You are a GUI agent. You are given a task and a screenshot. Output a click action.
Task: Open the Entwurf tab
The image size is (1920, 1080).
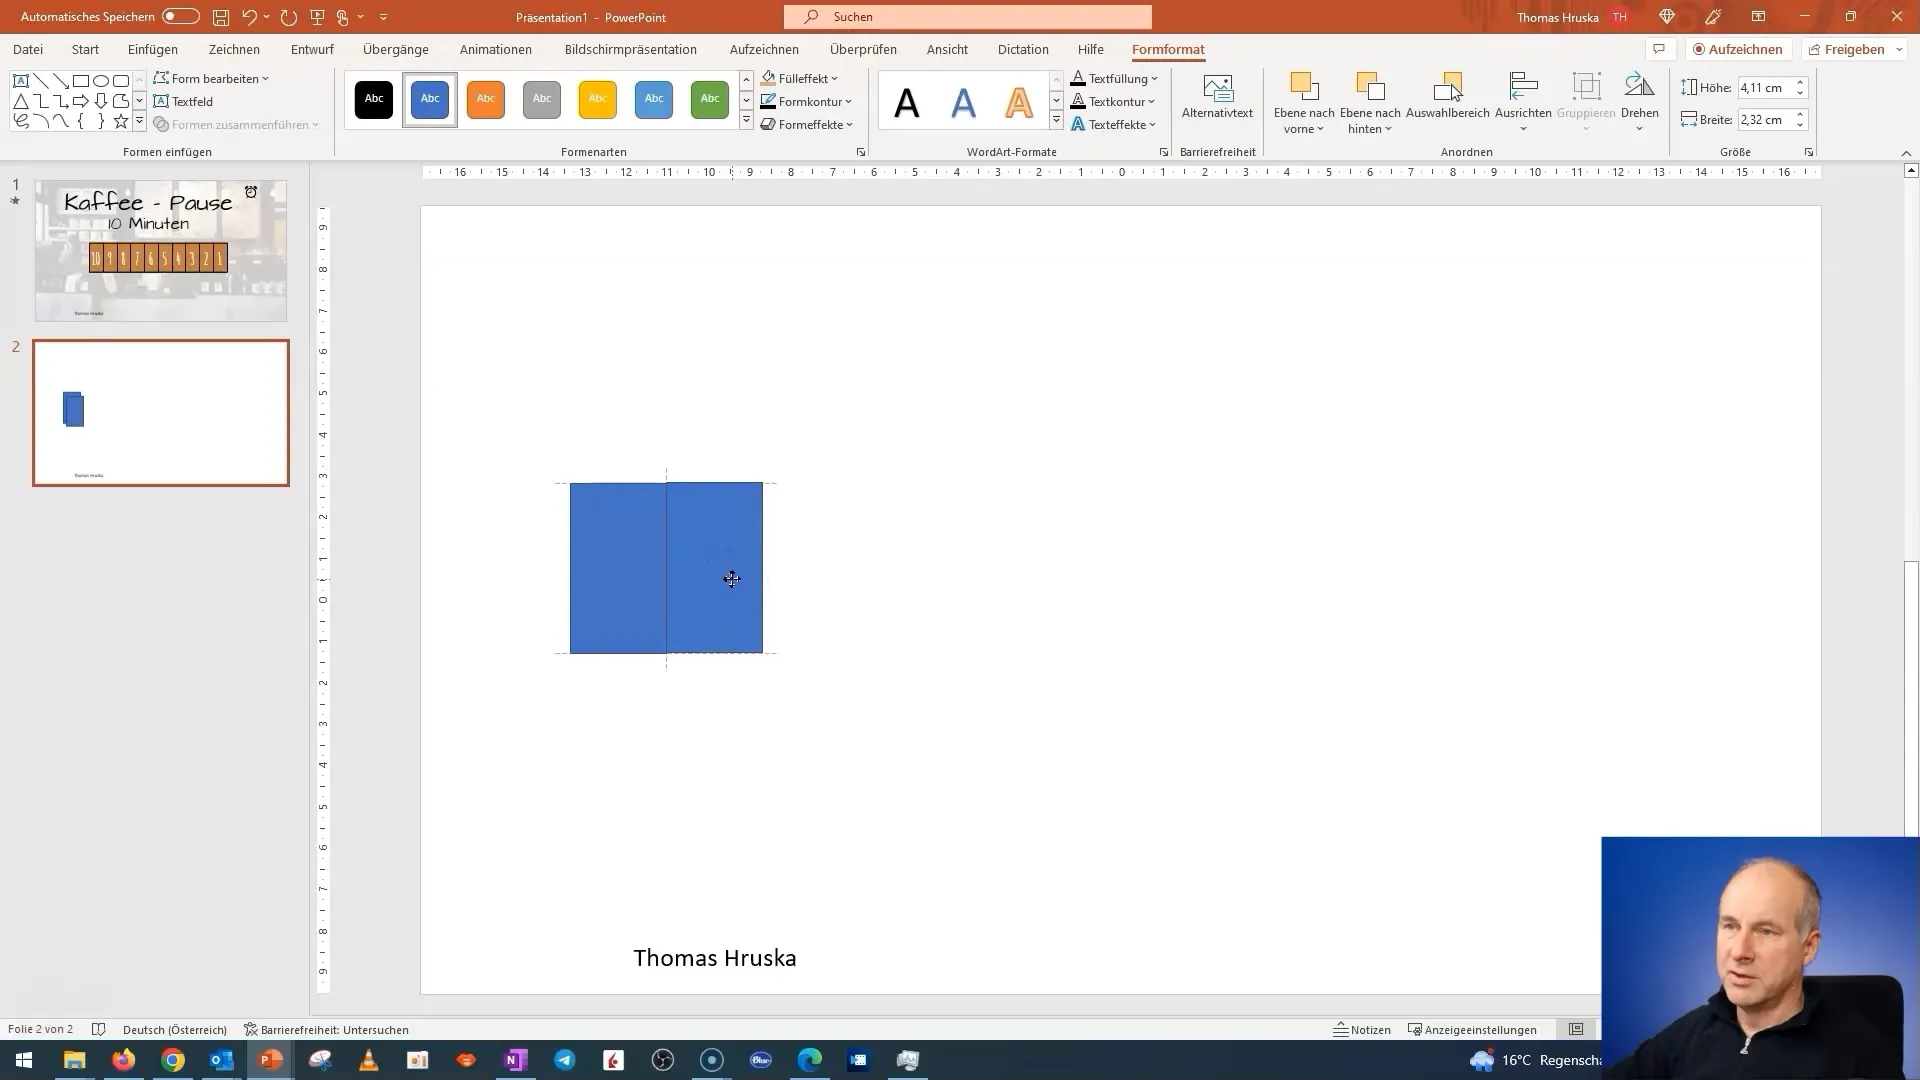click(x=312, y=49)
